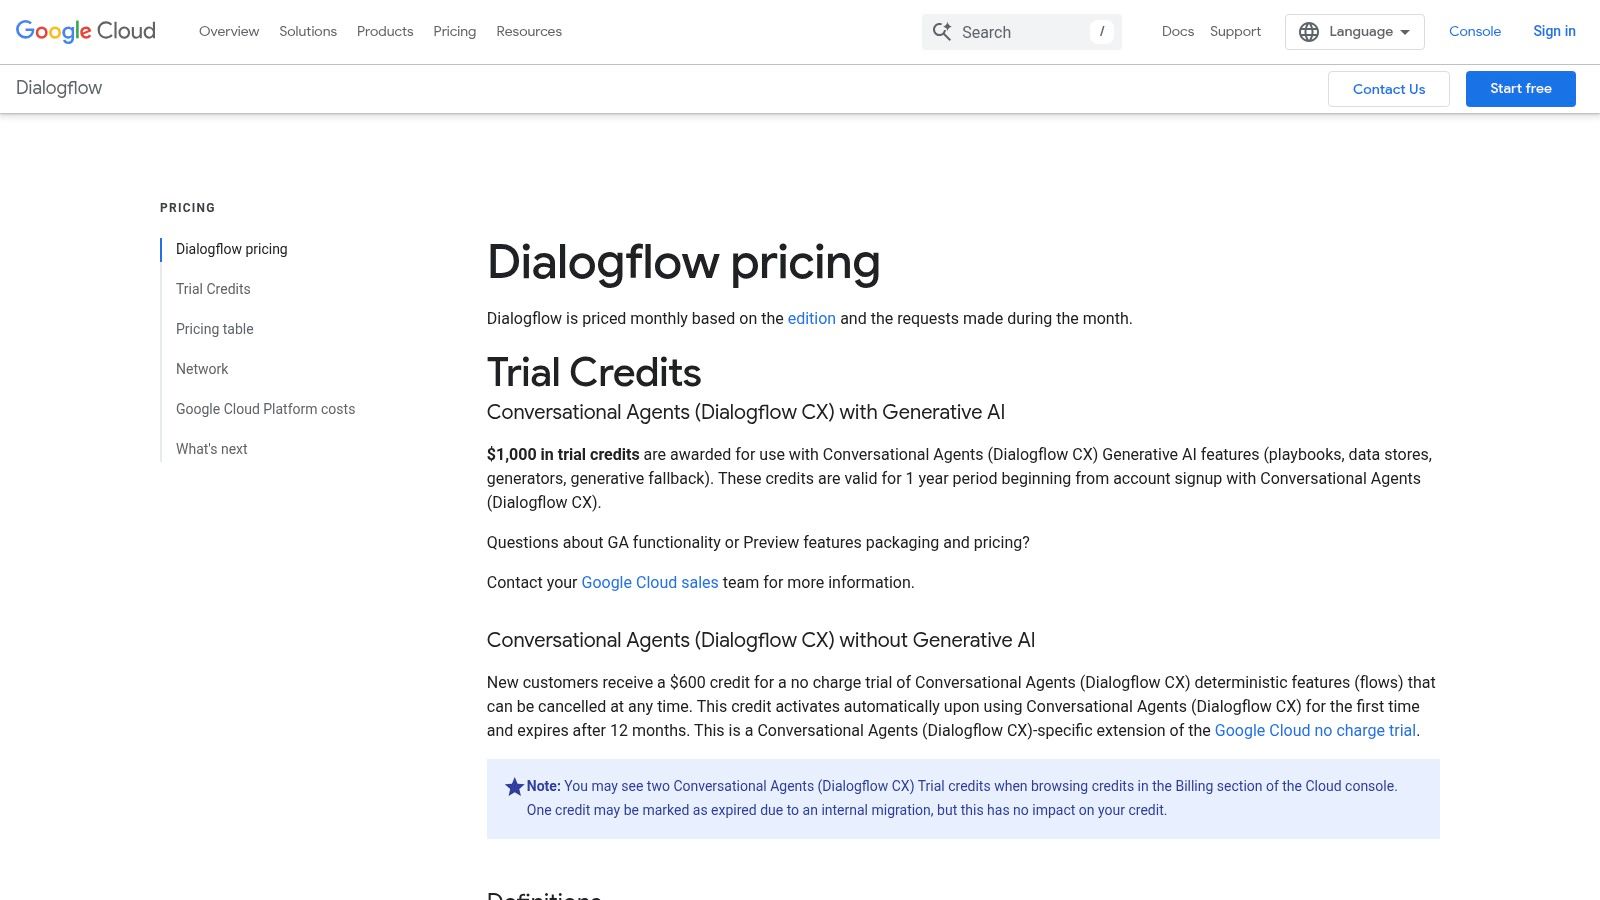This screenshot has height=900, width=1600.
Task: Open the Language dropdown
Action: 1355,31
